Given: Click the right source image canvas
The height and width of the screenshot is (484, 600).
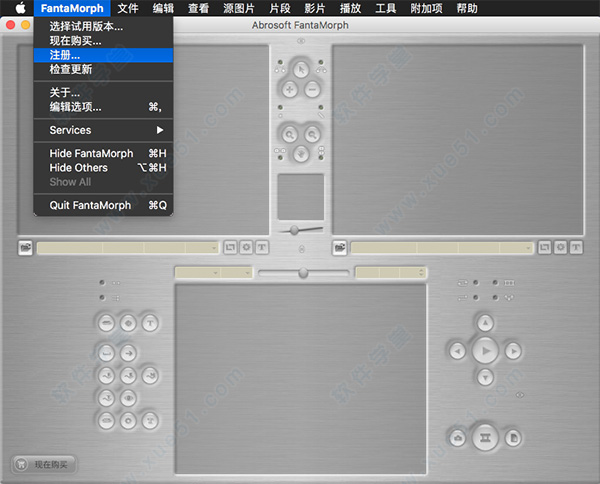Looking at the screenshot, I should click(x=458, y=140).
